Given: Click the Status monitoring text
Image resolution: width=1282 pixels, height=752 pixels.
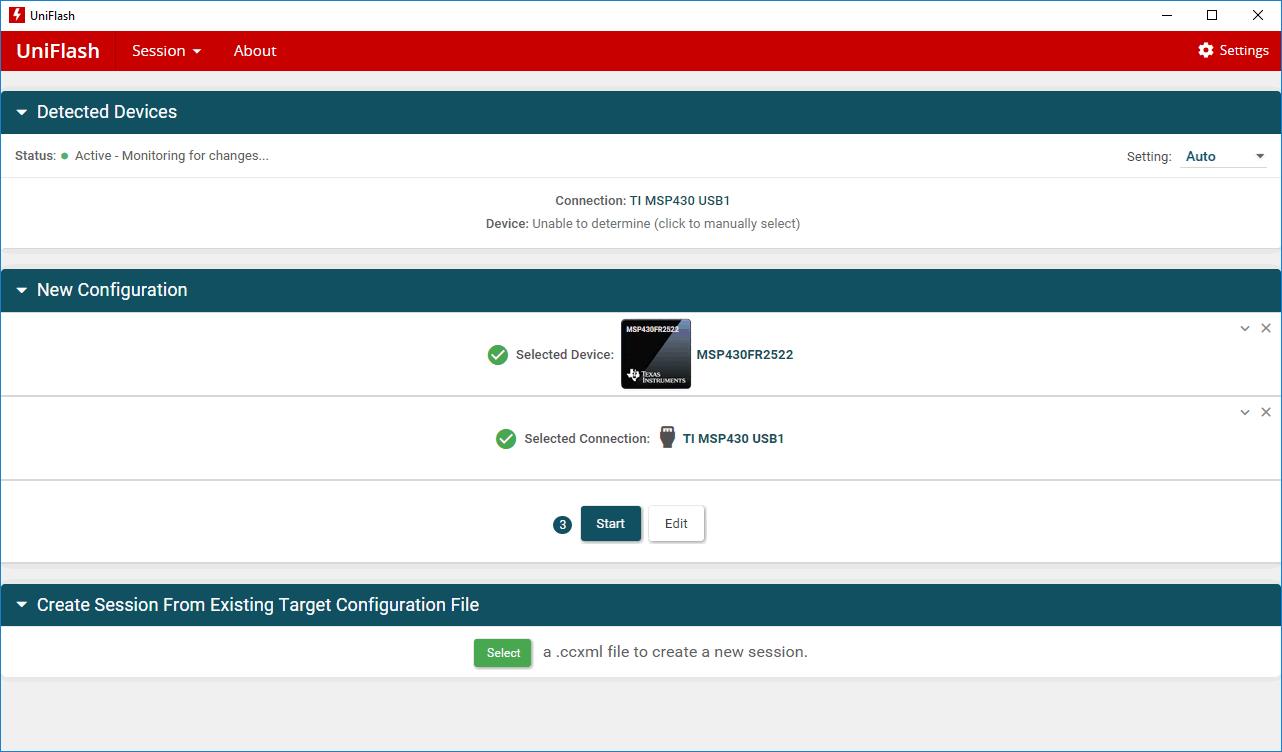Looking at the screenshot, I should [172, 156].
